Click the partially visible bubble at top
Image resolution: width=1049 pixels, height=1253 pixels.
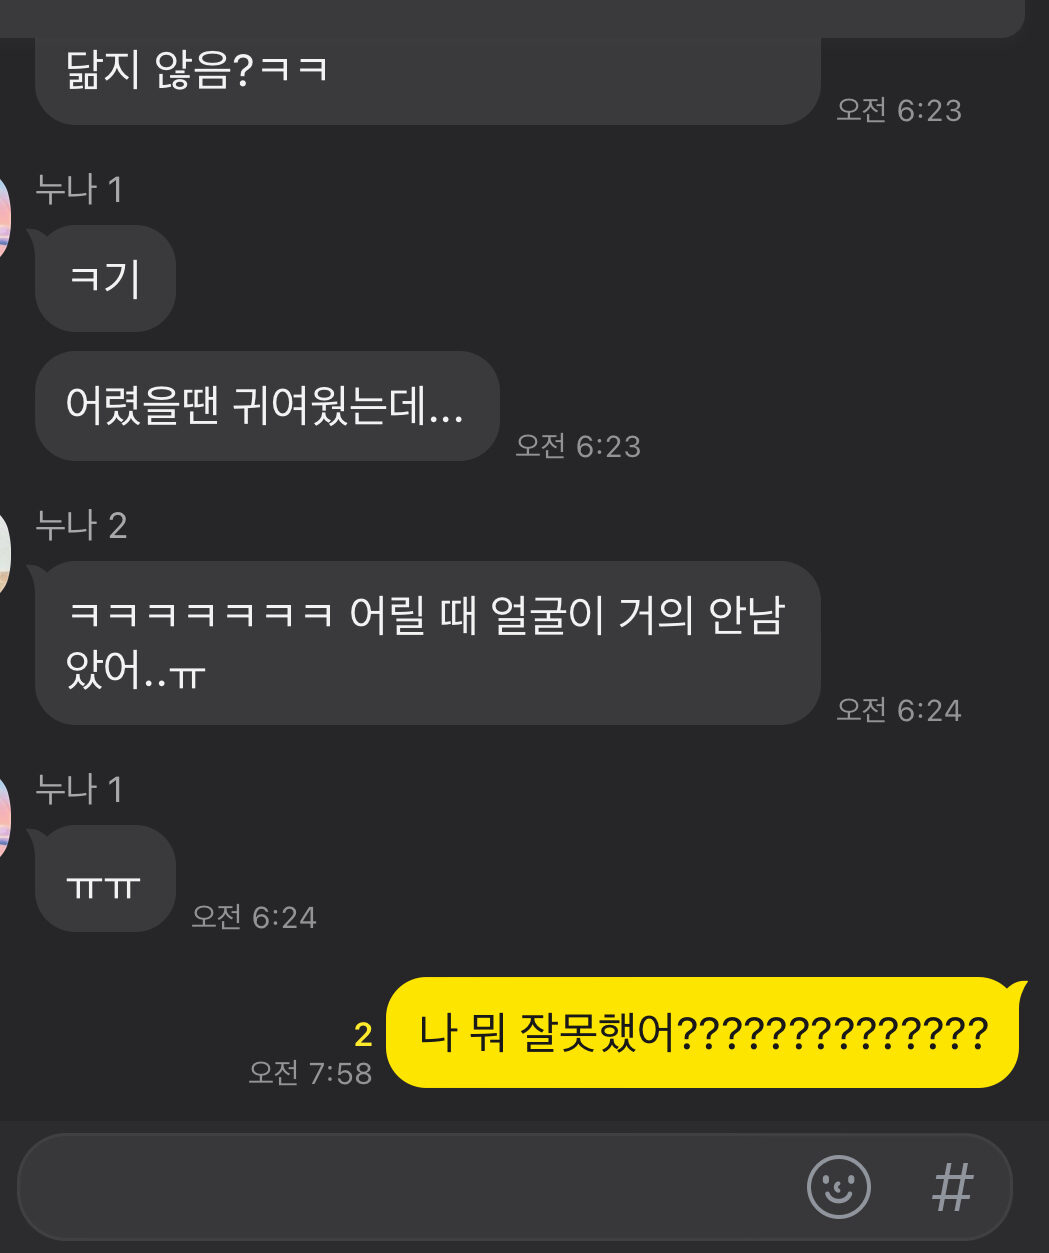(x=512, y=18)
